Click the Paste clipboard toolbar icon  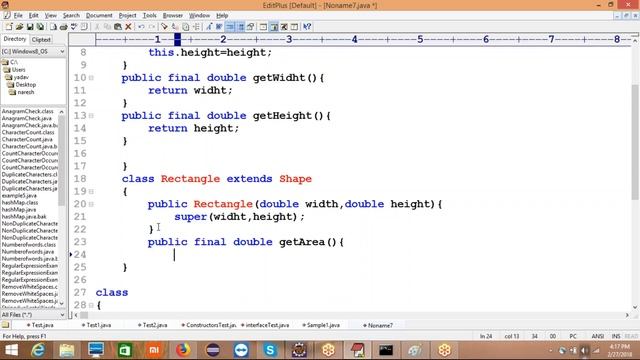[x=118, y=27]
